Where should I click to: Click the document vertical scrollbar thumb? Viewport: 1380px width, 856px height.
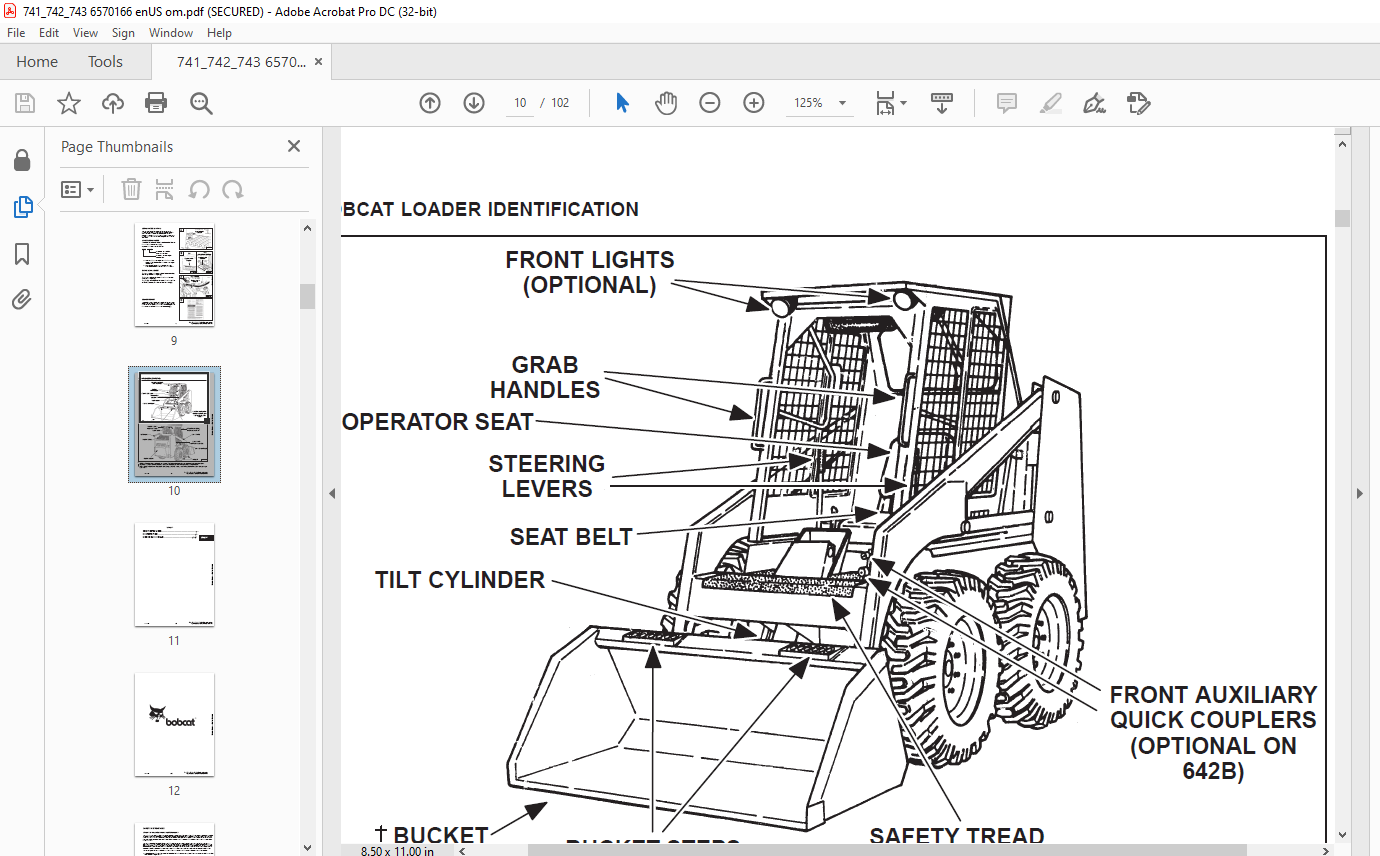(1342, 218)
